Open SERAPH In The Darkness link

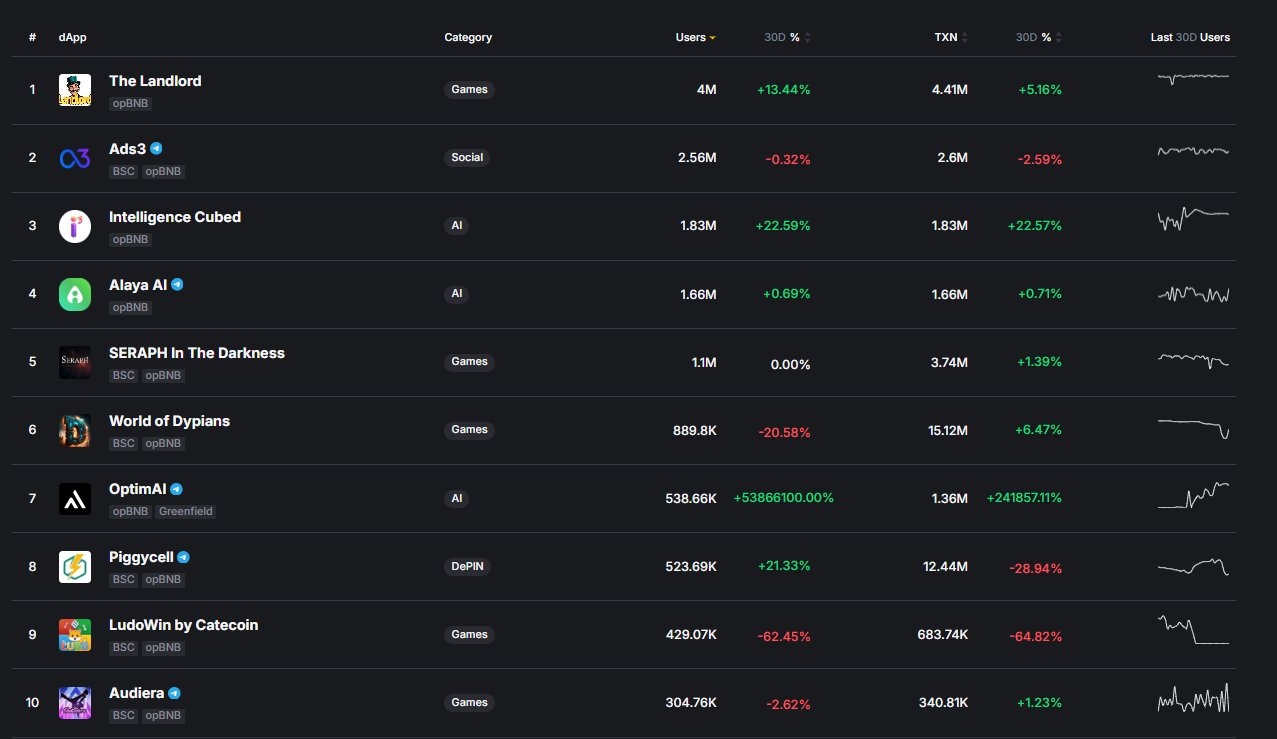(196, 353)
